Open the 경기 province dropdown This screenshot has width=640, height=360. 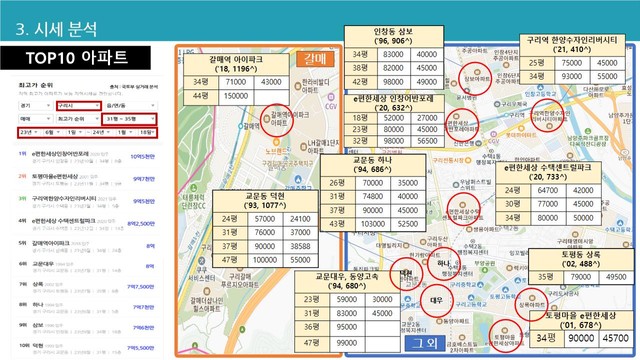[36, 106]
